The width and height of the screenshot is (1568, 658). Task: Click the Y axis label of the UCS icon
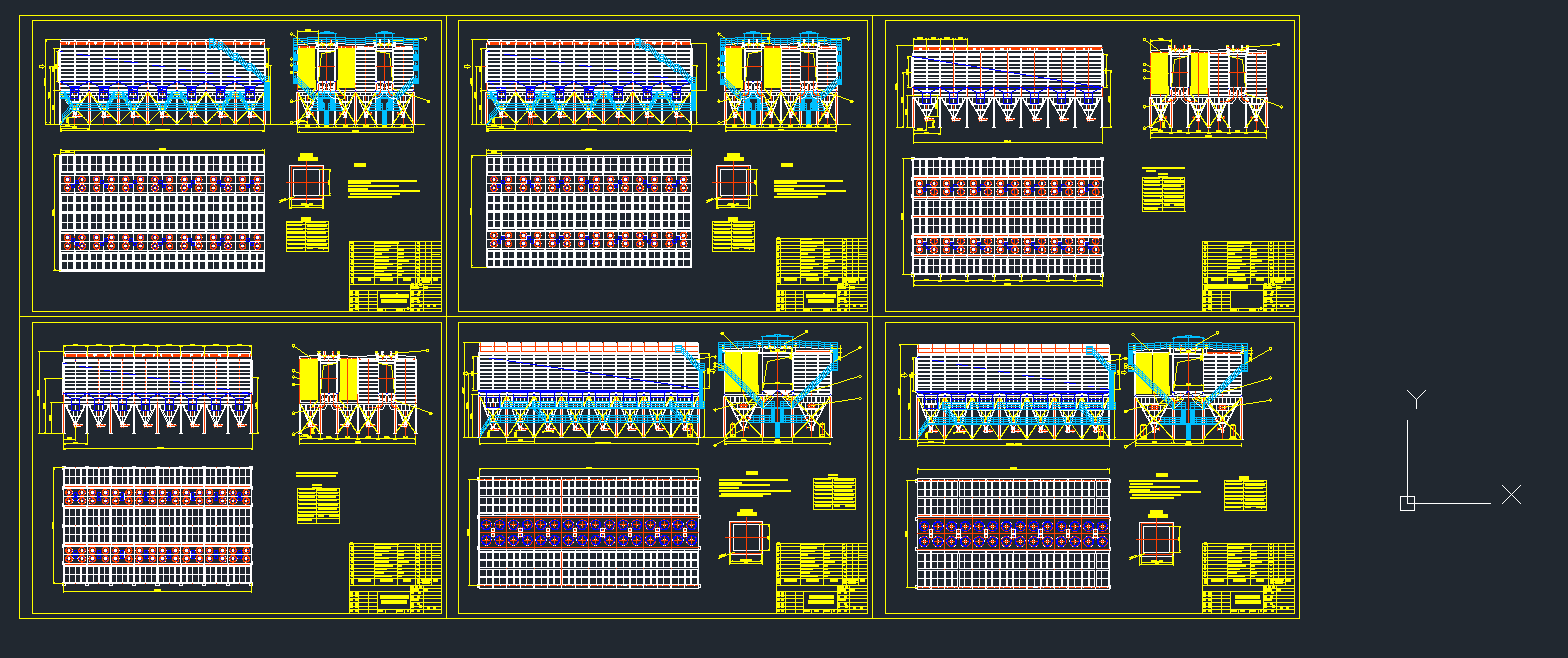[1416, 399]
